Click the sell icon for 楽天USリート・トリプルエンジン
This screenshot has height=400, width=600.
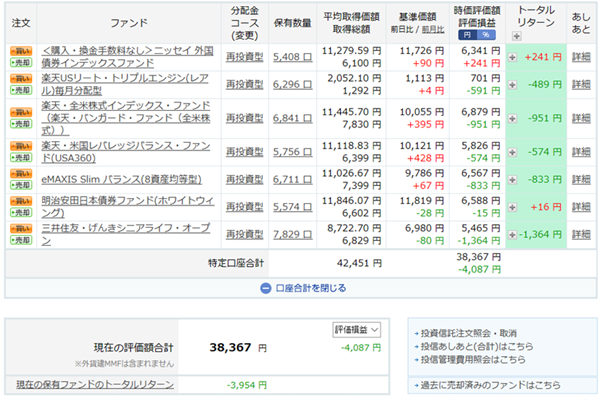pos(19,89)
